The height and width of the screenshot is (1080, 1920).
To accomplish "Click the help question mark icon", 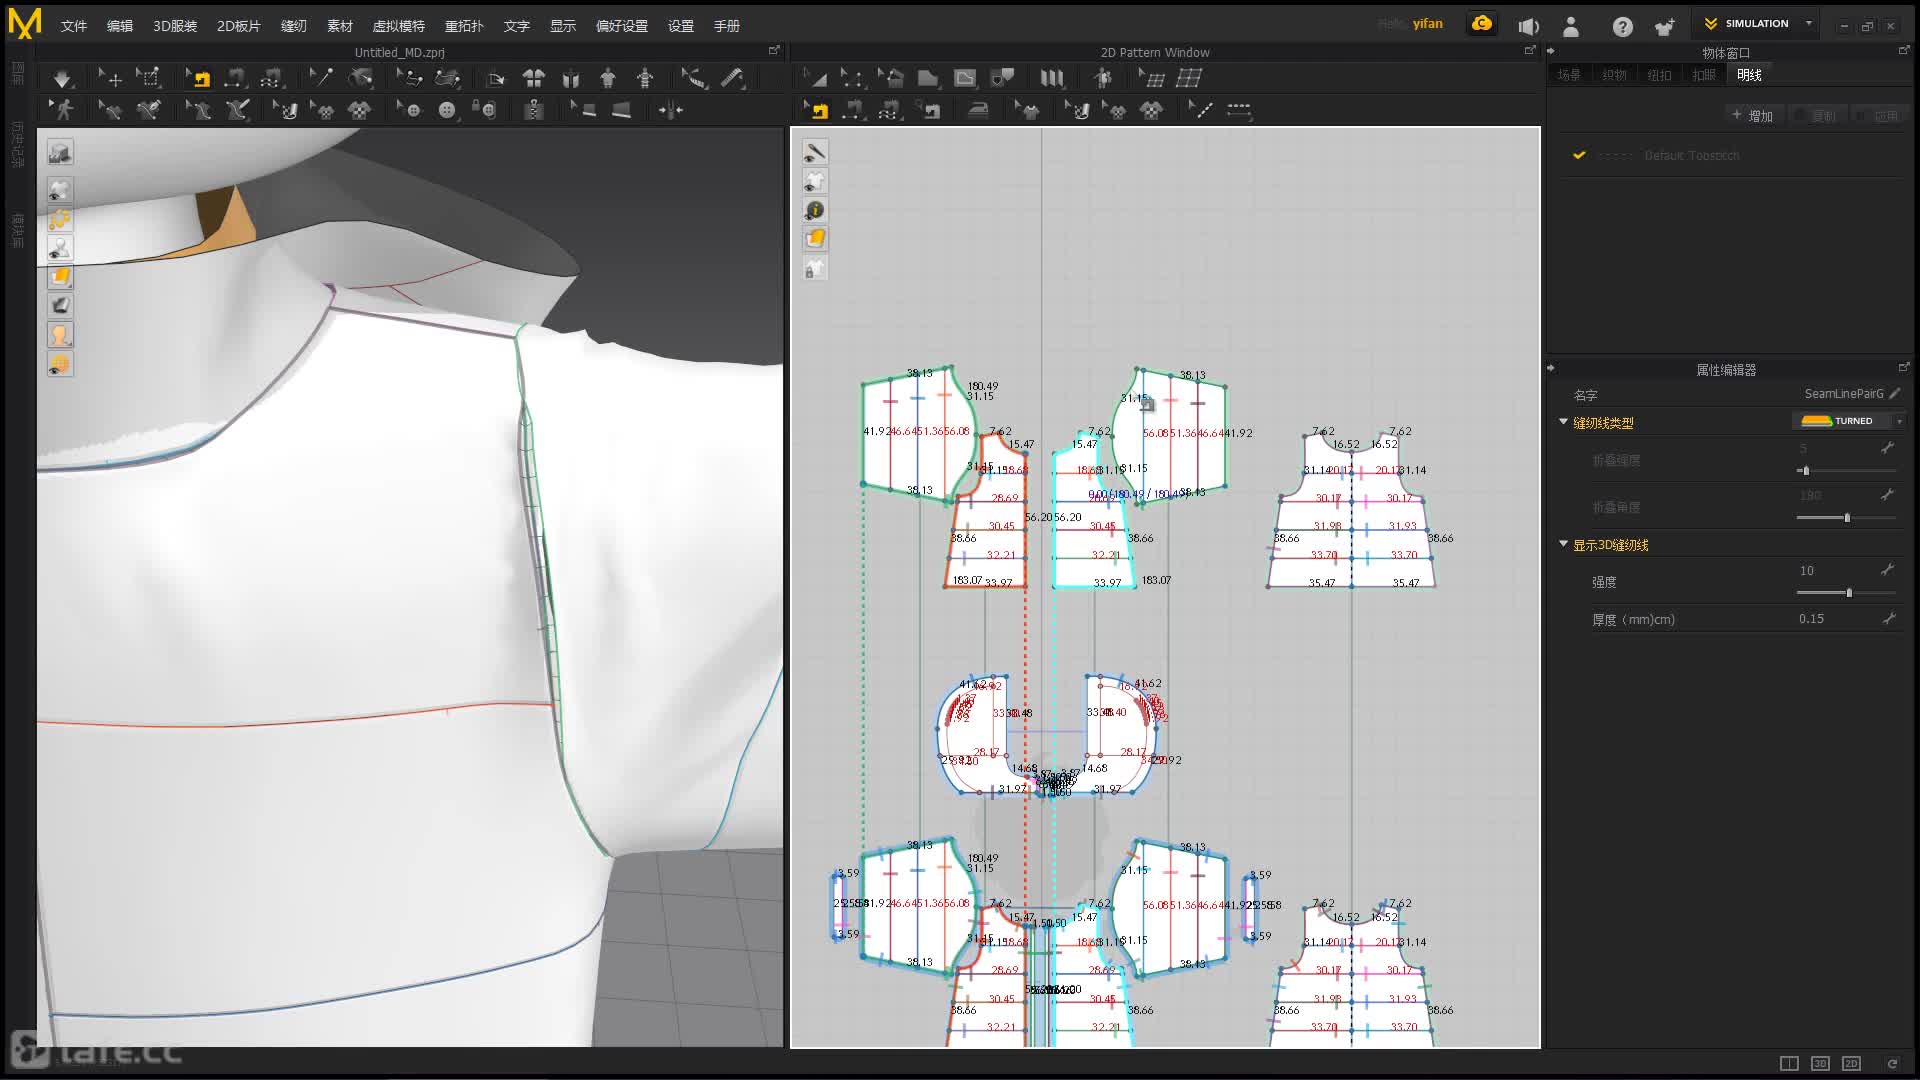I will [1622, 27].
